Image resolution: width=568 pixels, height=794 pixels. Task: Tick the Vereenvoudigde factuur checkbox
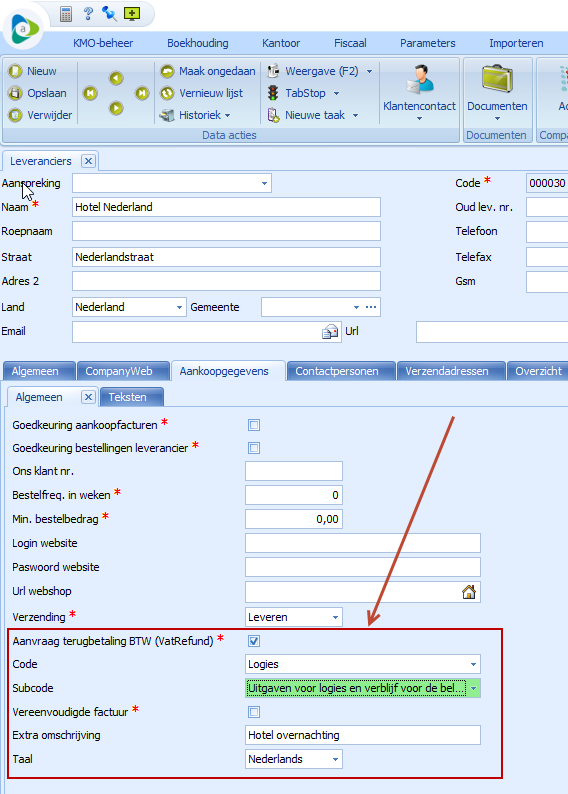(254, 712)
